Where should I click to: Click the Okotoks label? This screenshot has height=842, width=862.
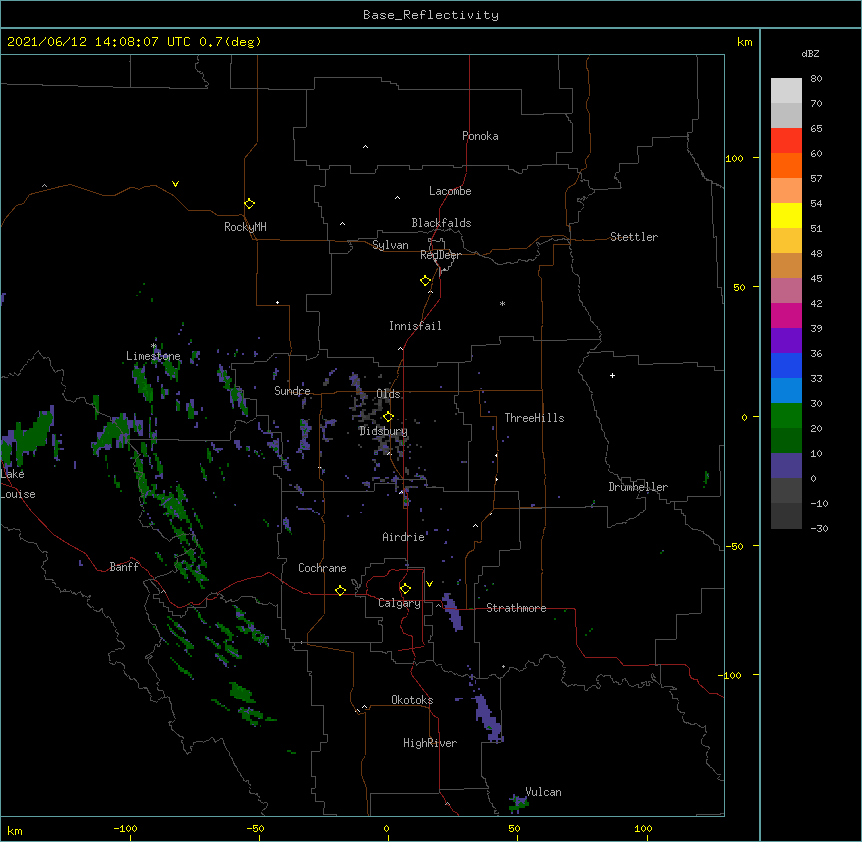[x=412, y=700]
